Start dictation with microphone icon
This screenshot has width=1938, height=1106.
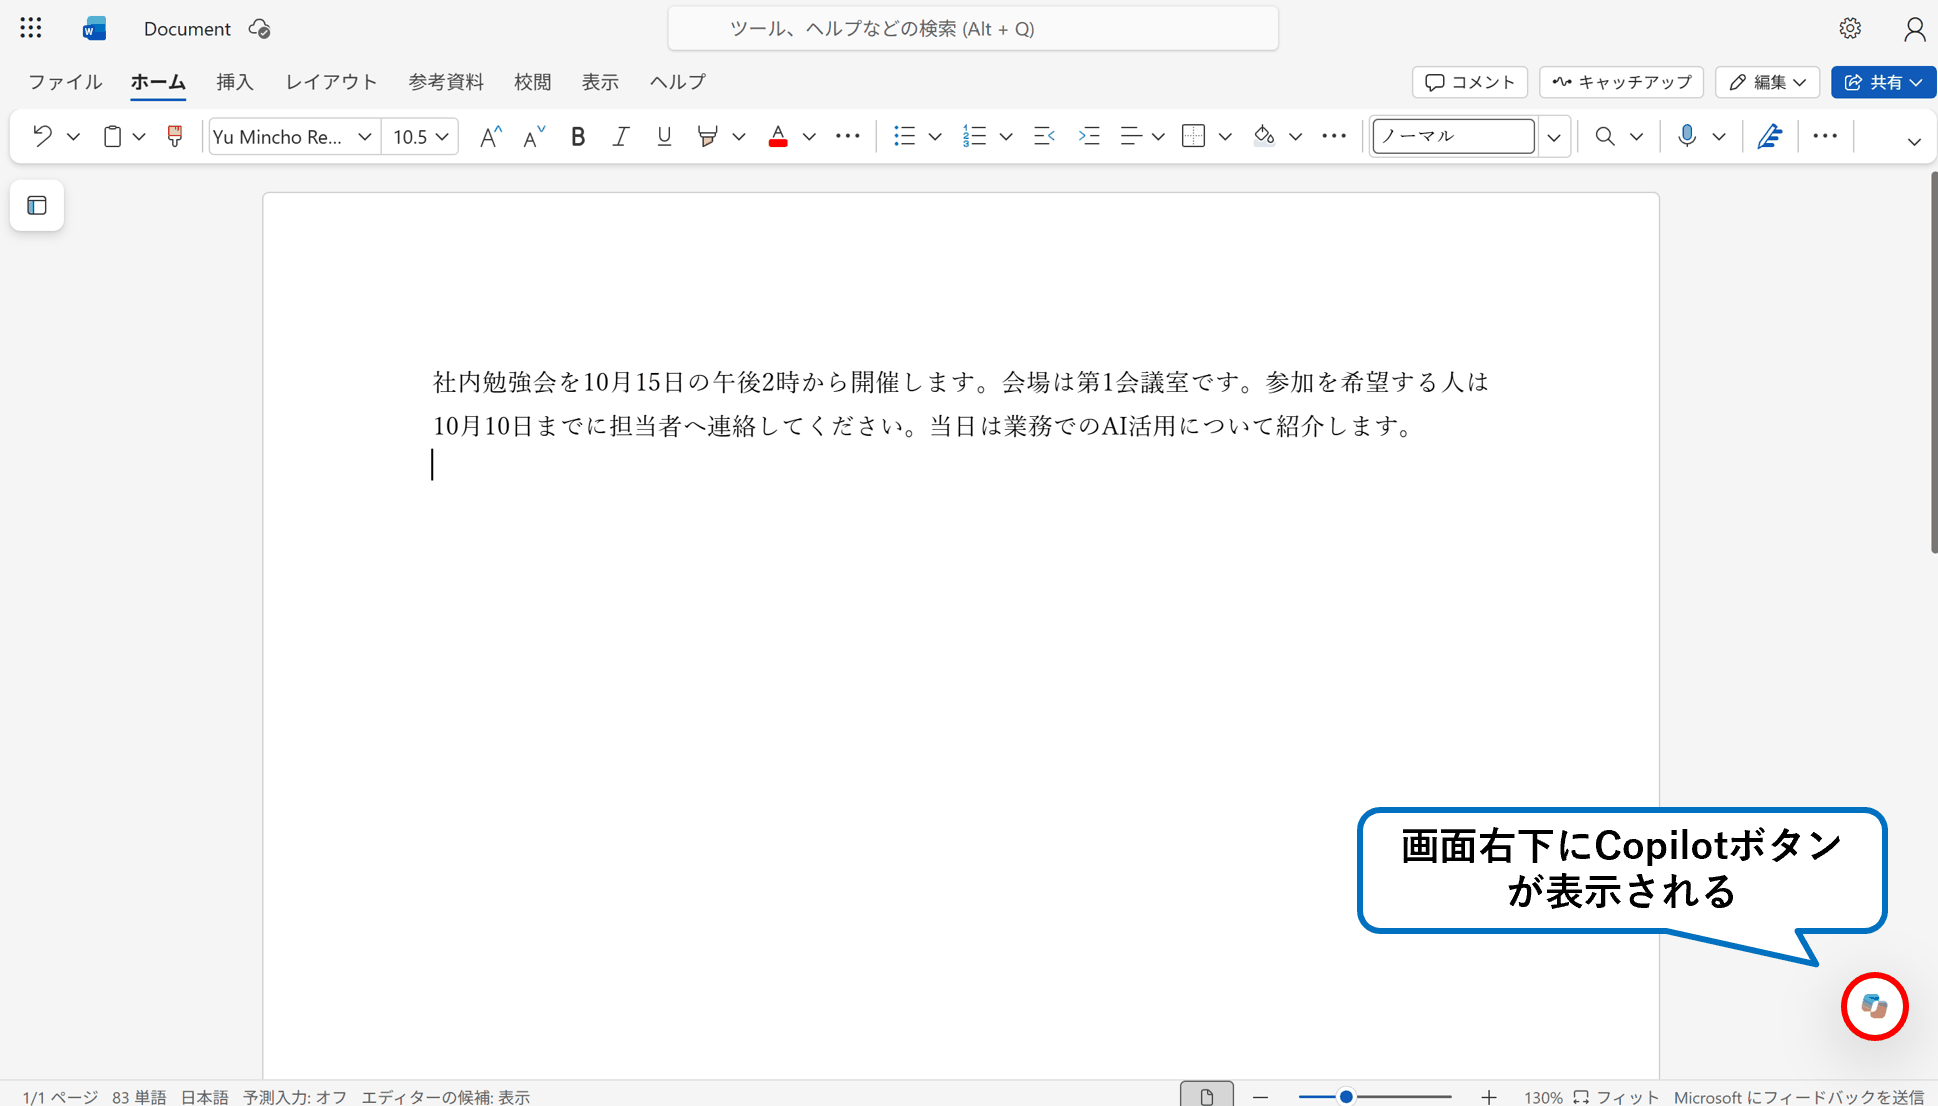coord(1687,136)
